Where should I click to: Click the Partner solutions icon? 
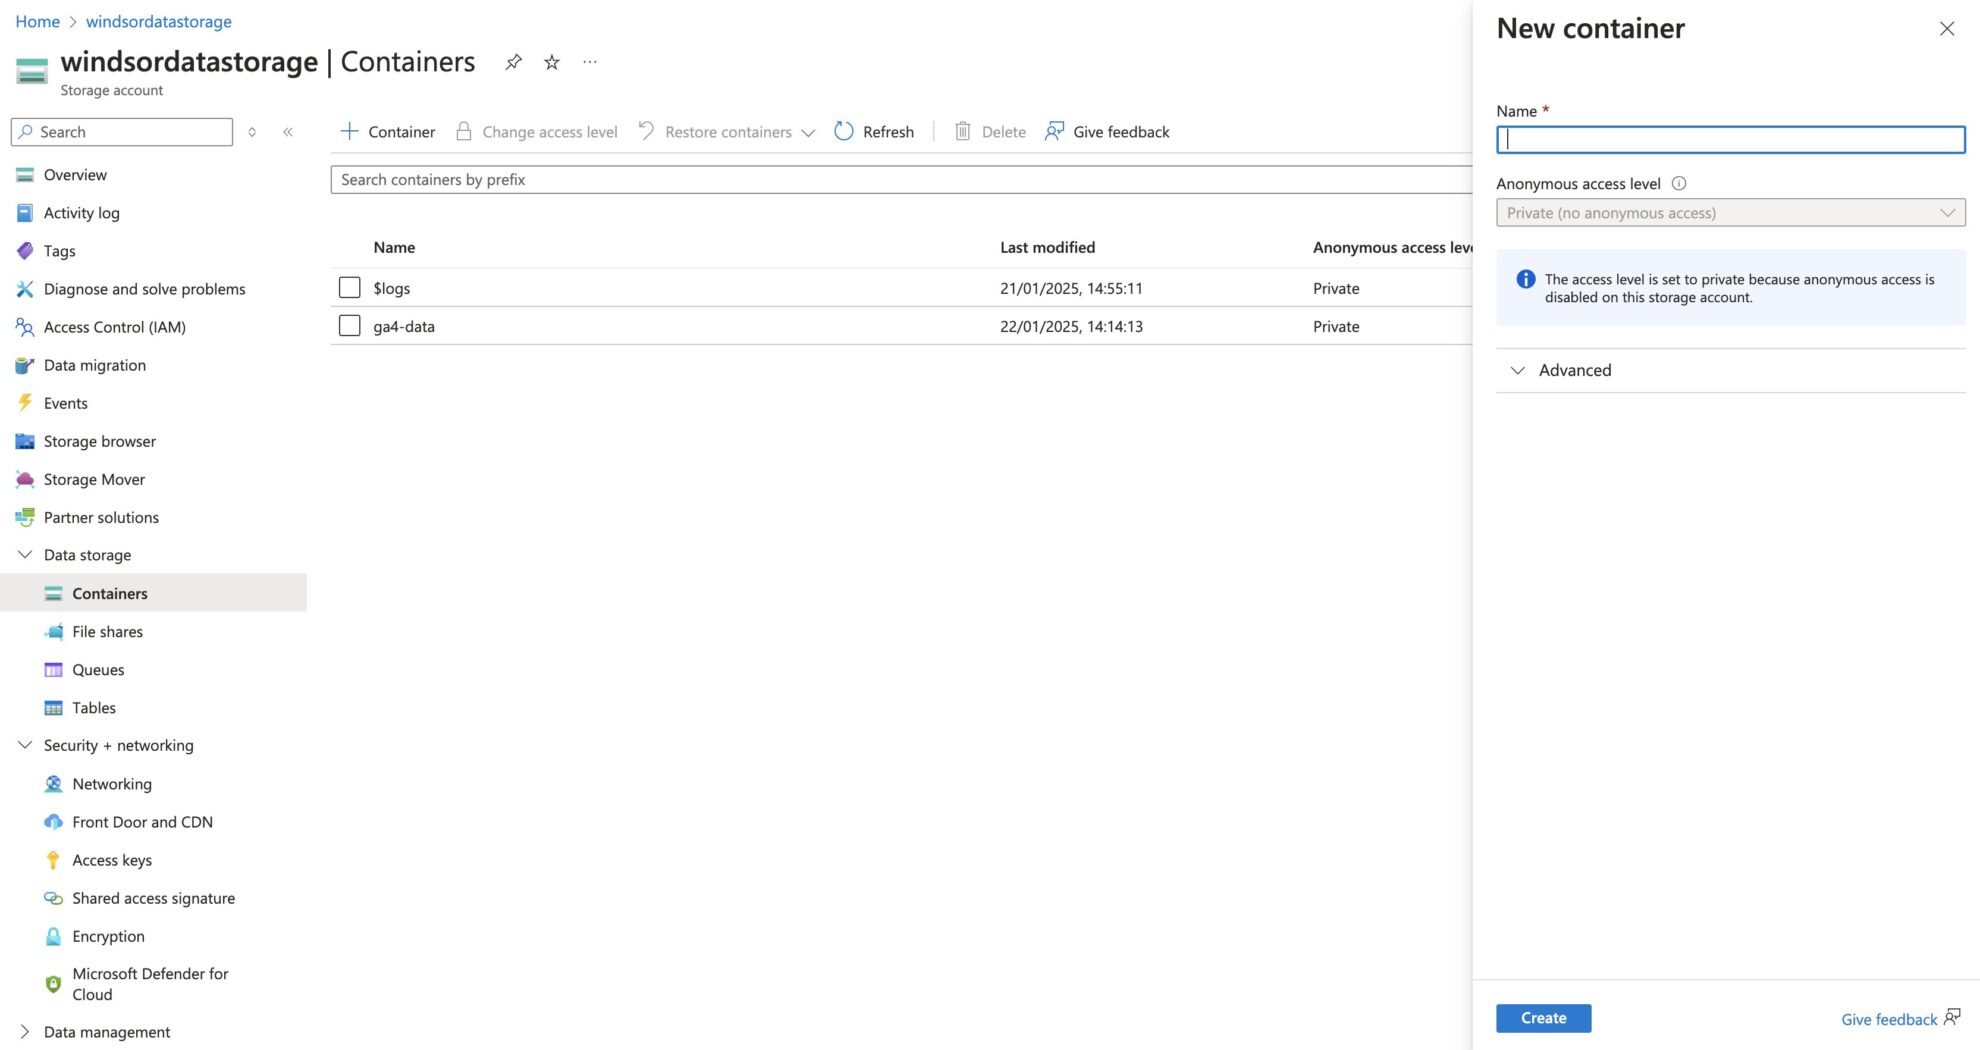25,517
